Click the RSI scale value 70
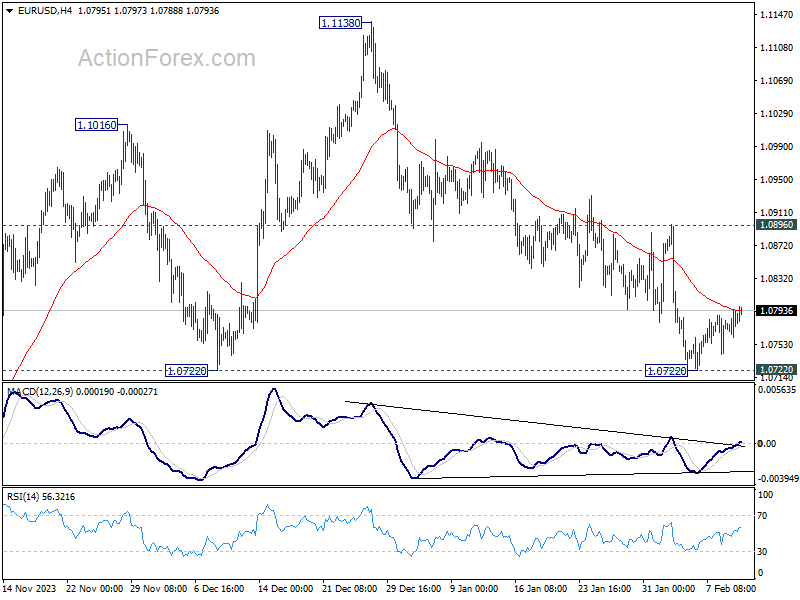Screen dimensions: 800x600 click(762, 516)
